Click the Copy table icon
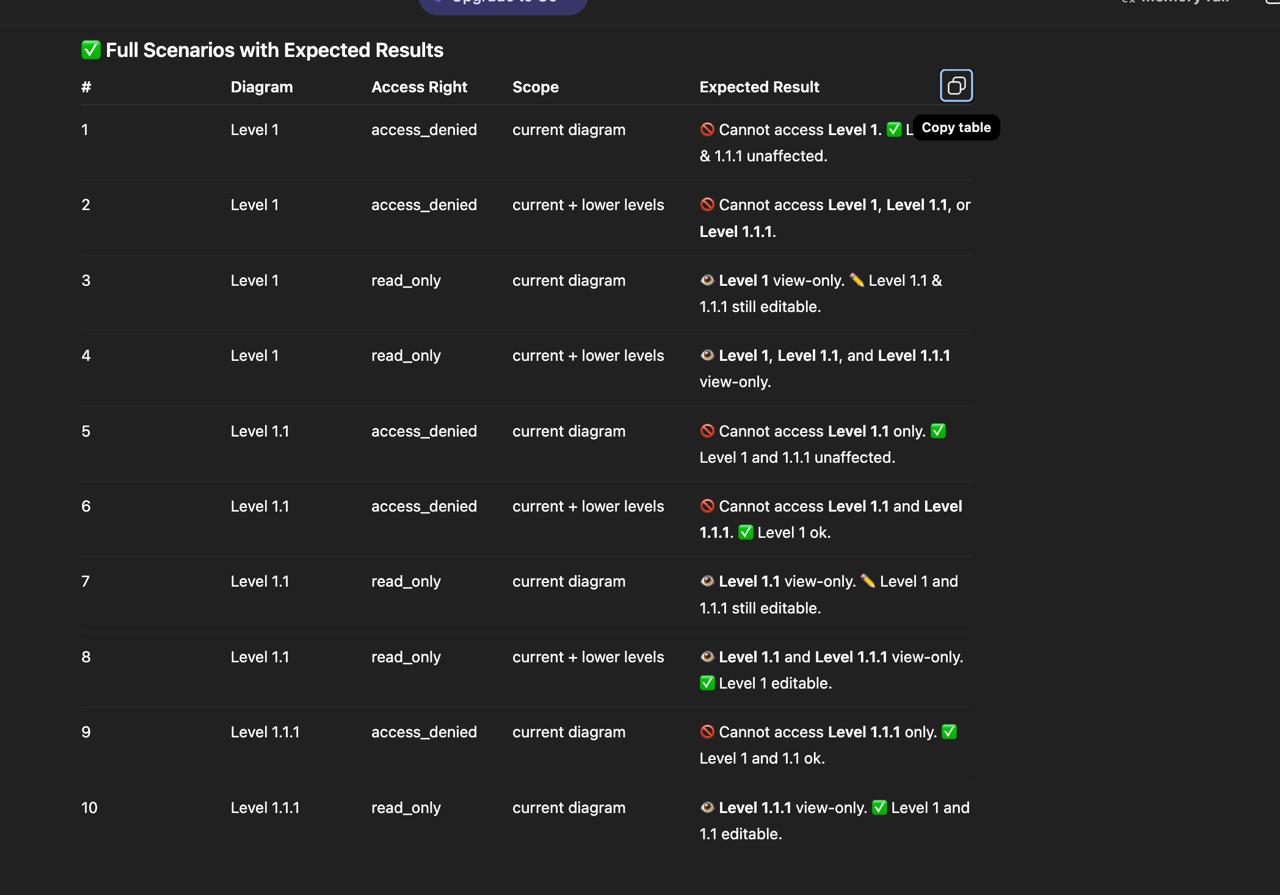The image size is (1280, 895). [x=956, y=86]
